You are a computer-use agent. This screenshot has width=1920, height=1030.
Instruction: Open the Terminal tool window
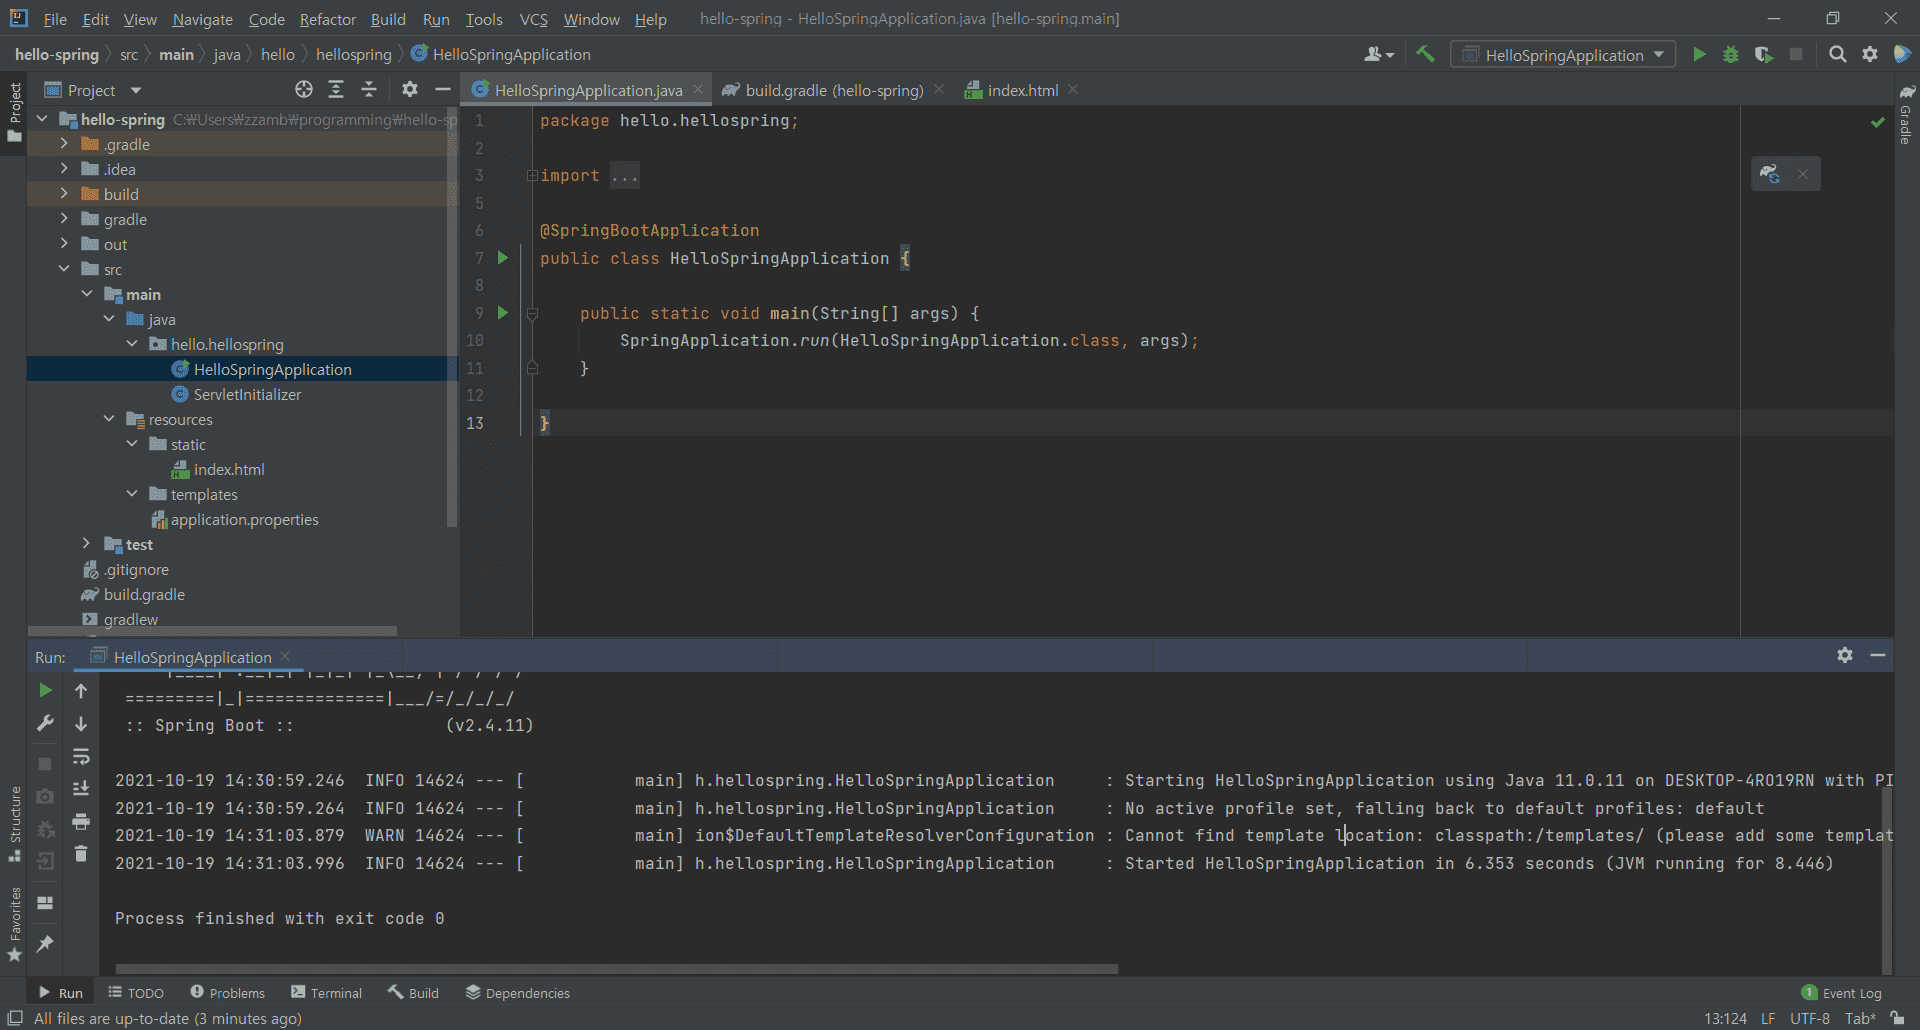click(326, 993)
